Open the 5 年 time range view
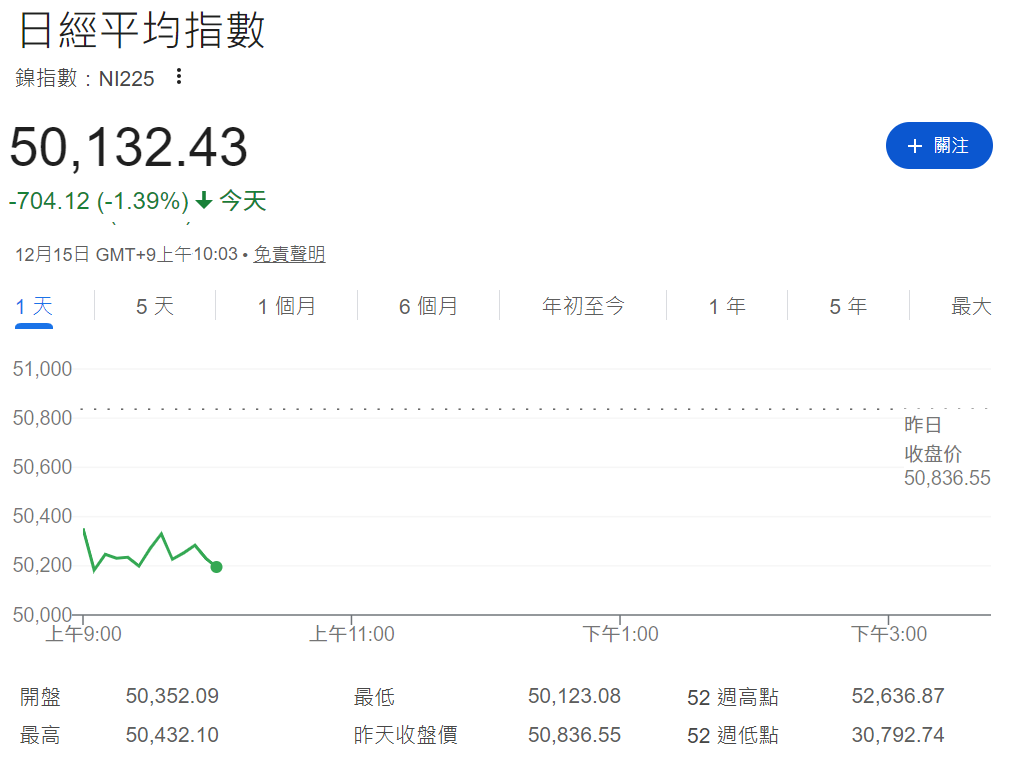This screenshot has width=1011, height=760. (847, 306)
